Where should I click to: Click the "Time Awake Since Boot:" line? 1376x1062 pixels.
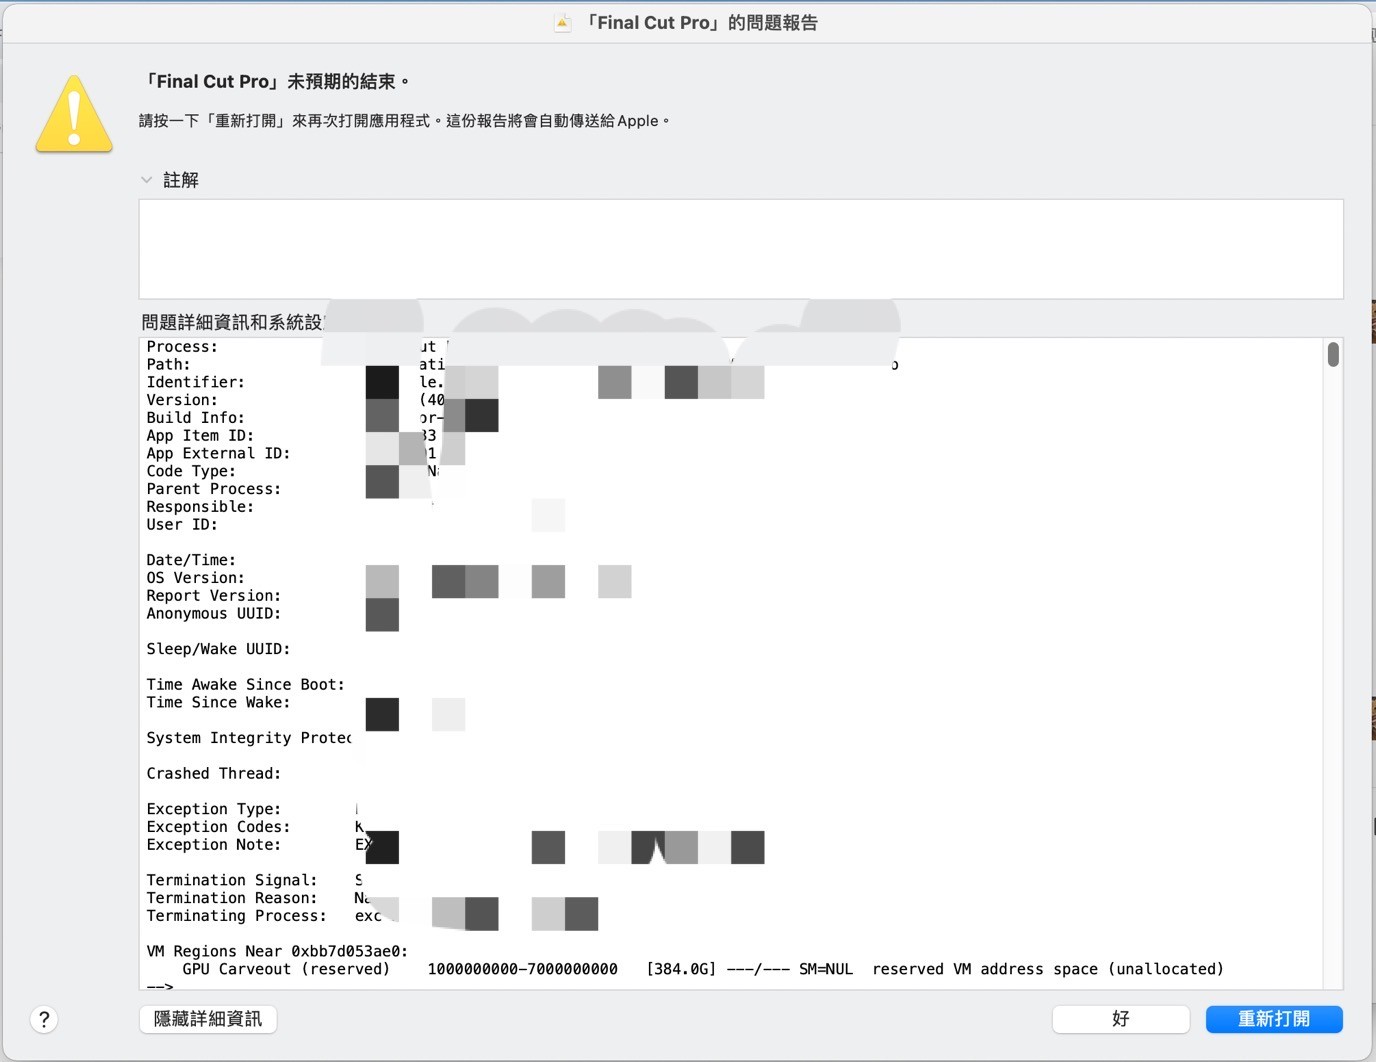pos(245,684)
